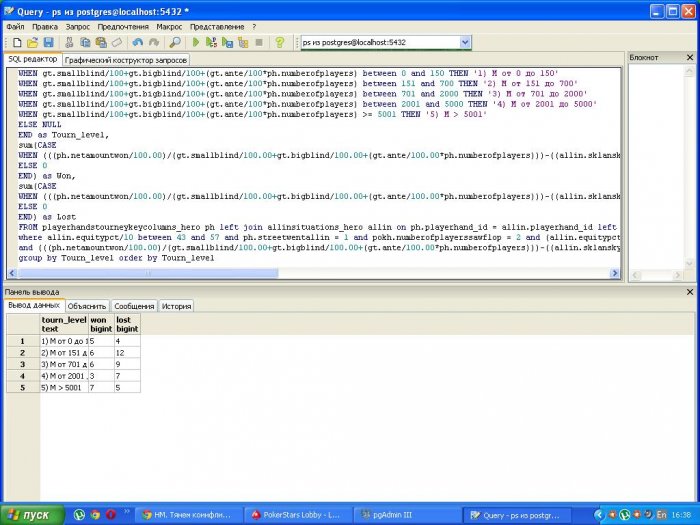700x525 pixels.
Task: Click the Clear edit window eraser icon
Action: point(117,43)
